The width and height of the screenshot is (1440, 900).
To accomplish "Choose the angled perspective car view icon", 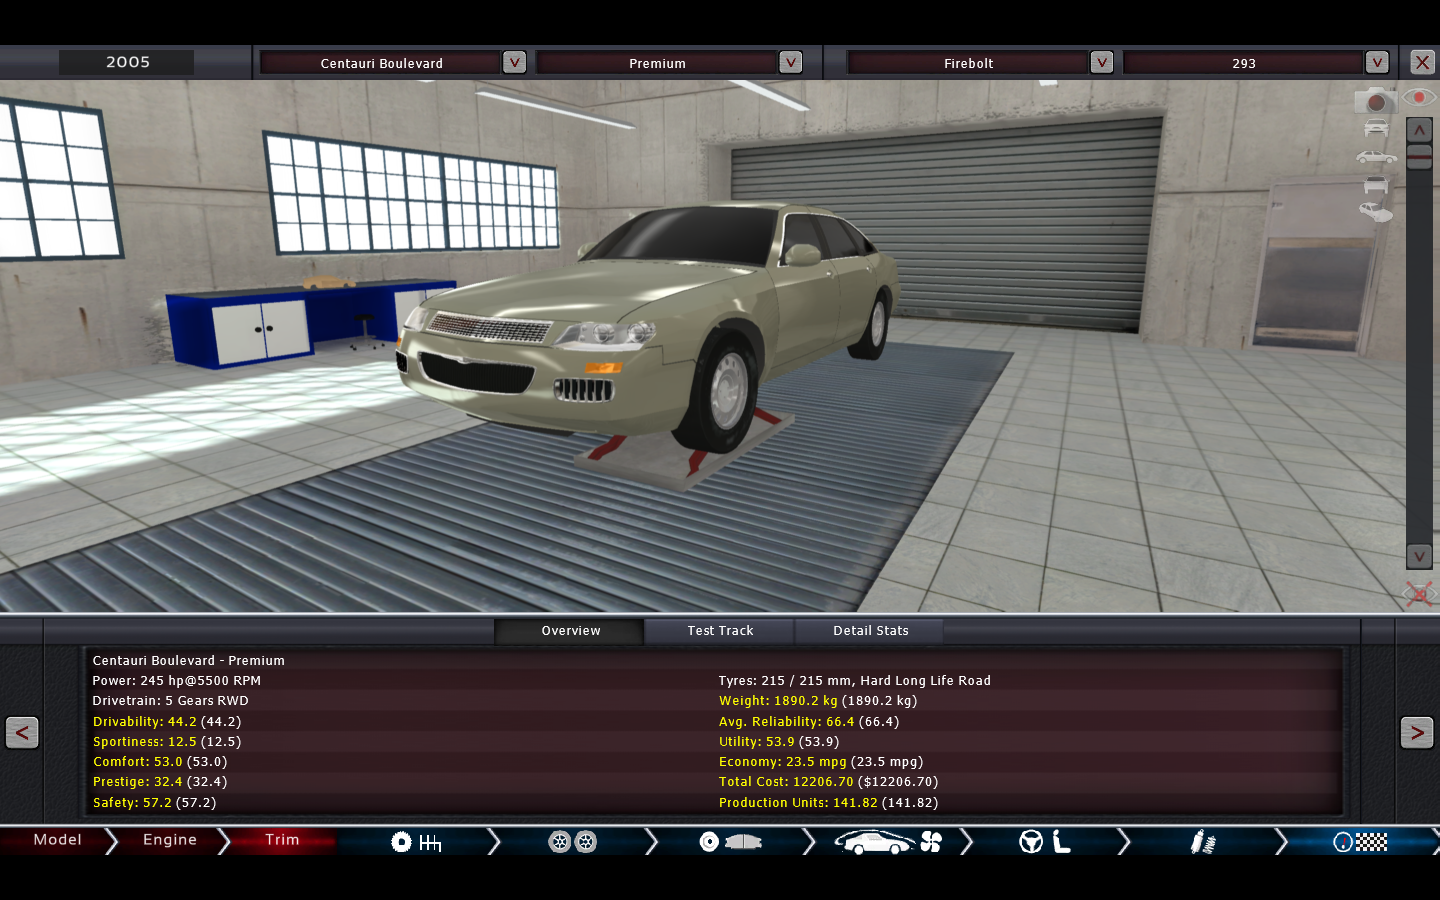I will (1376, 212).
